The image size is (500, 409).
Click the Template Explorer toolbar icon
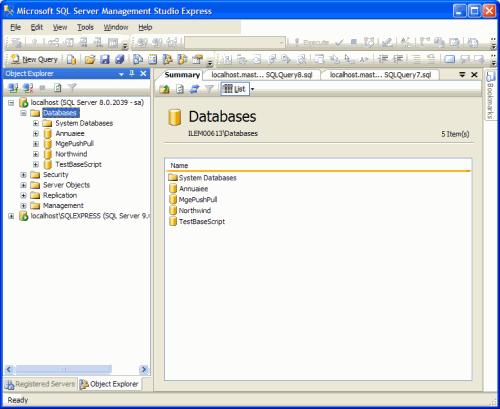tap(182, 59)
